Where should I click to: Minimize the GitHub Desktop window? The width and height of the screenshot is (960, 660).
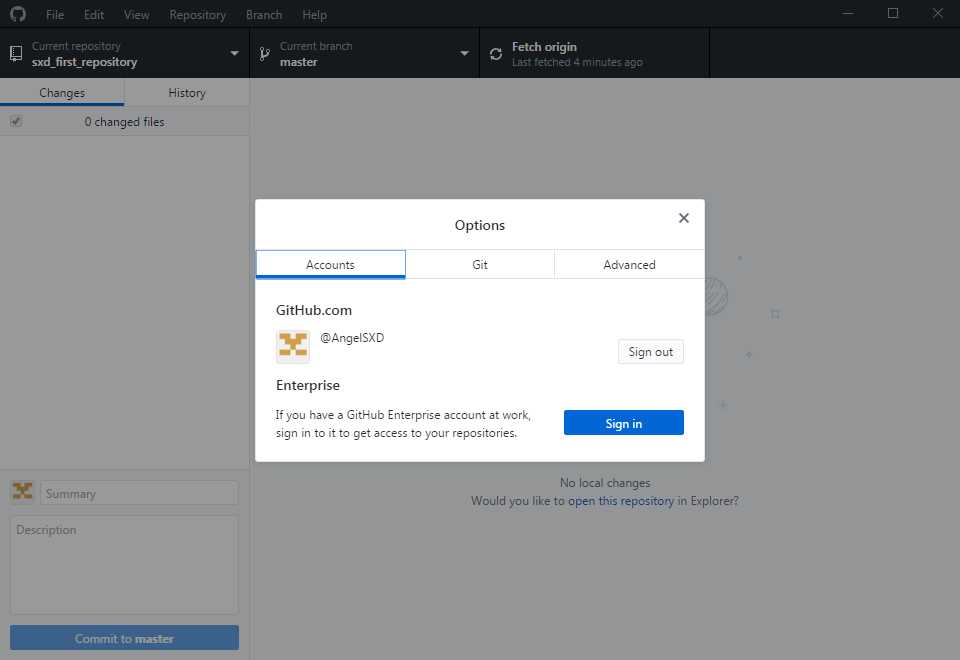pos(848,13)
